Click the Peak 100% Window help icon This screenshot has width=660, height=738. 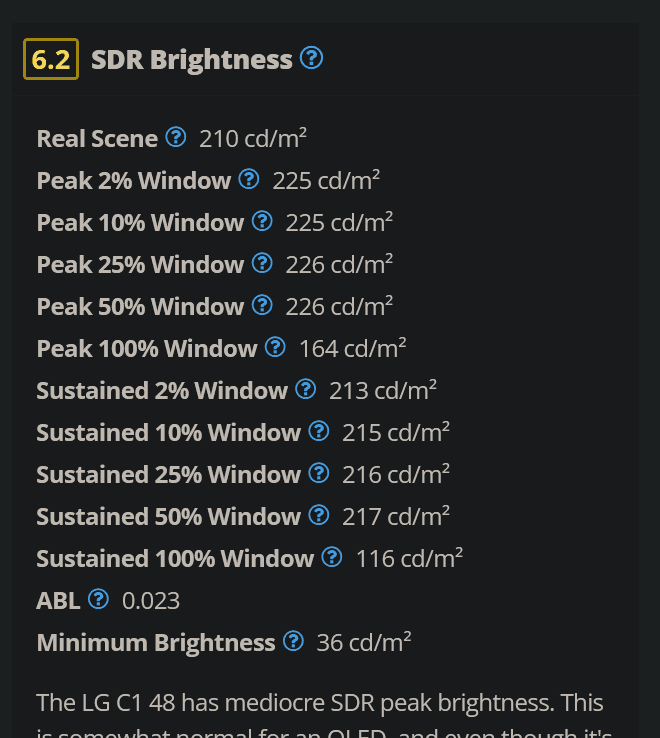tap(275, 347)
